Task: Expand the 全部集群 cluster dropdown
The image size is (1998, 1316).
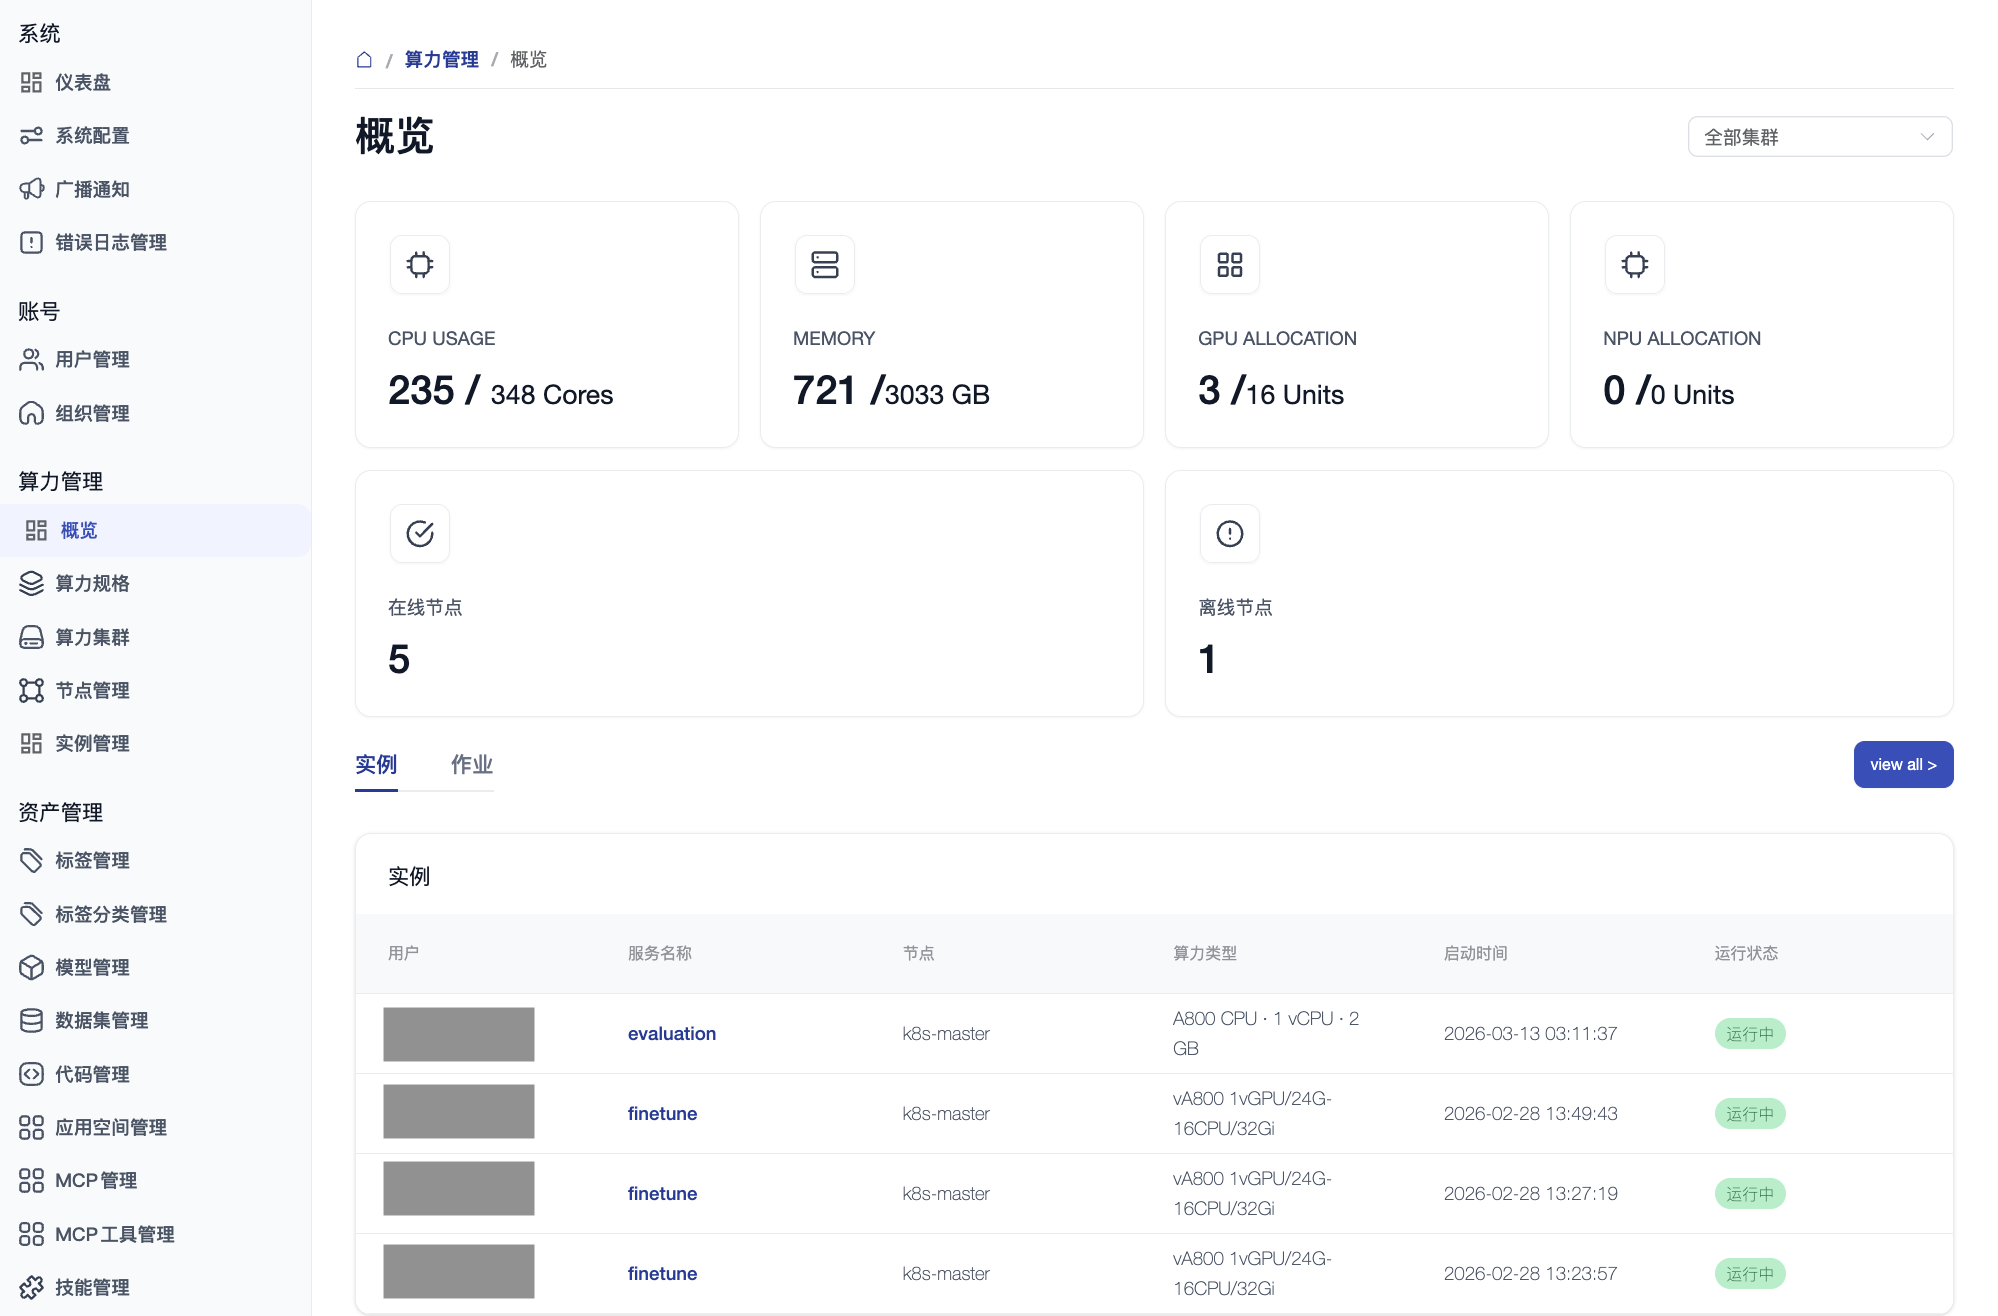Action: pyautogui.click(x=1819, y=137)
